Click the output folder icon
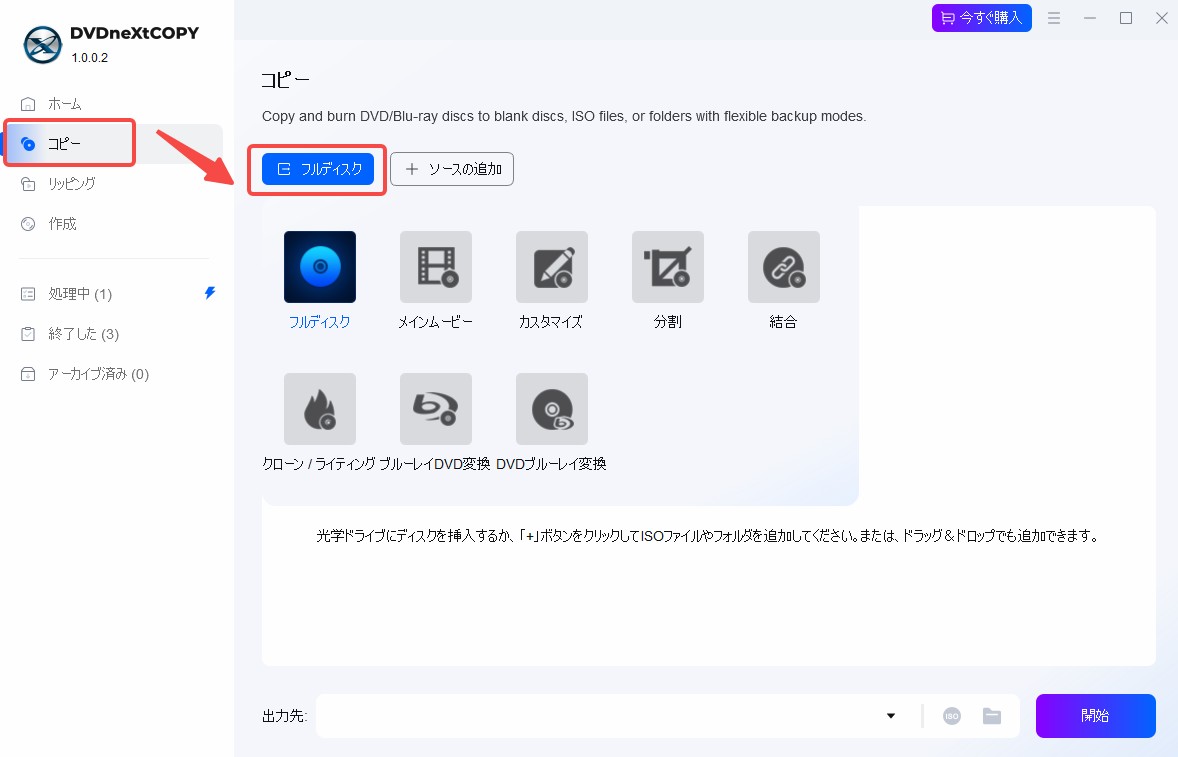 pyautogui.click(x=992, y=716)
